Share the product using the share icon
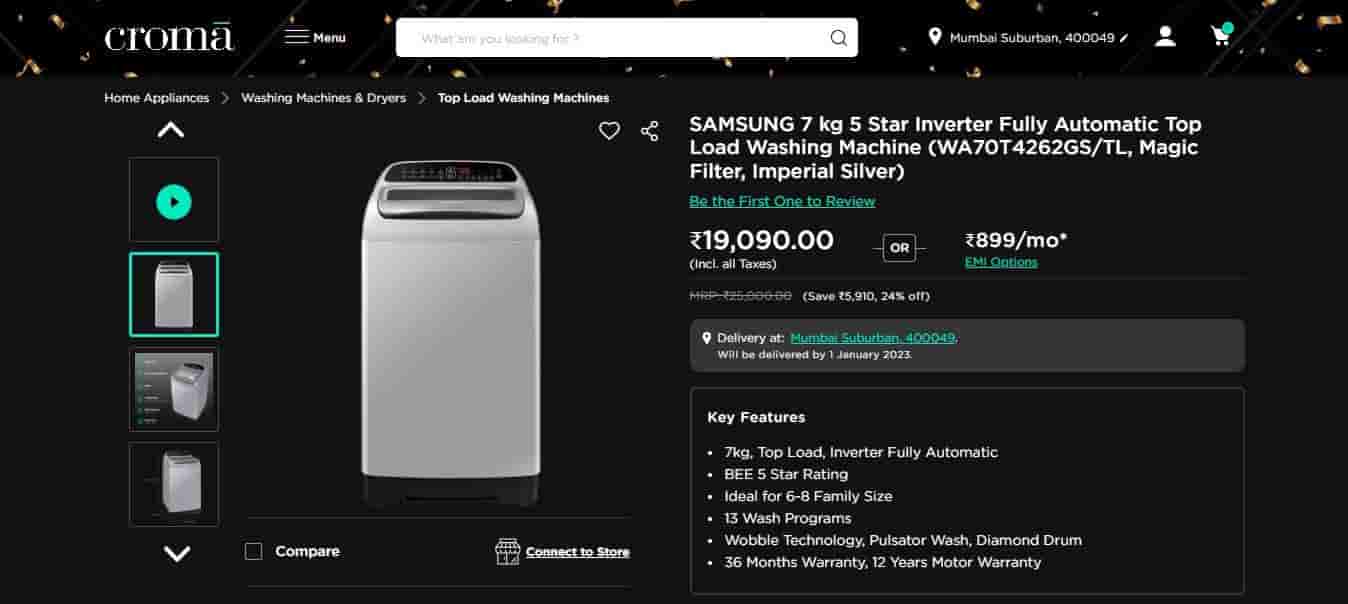Screen dimensions: 1348x604 [x=649, y=130]
